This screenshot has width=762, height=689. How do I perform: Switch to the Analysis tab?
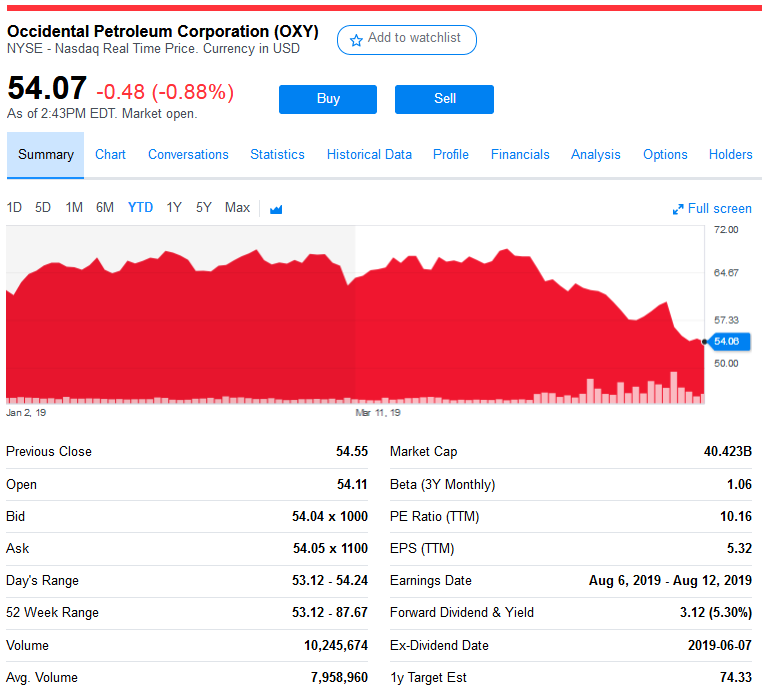coord(596,155)
